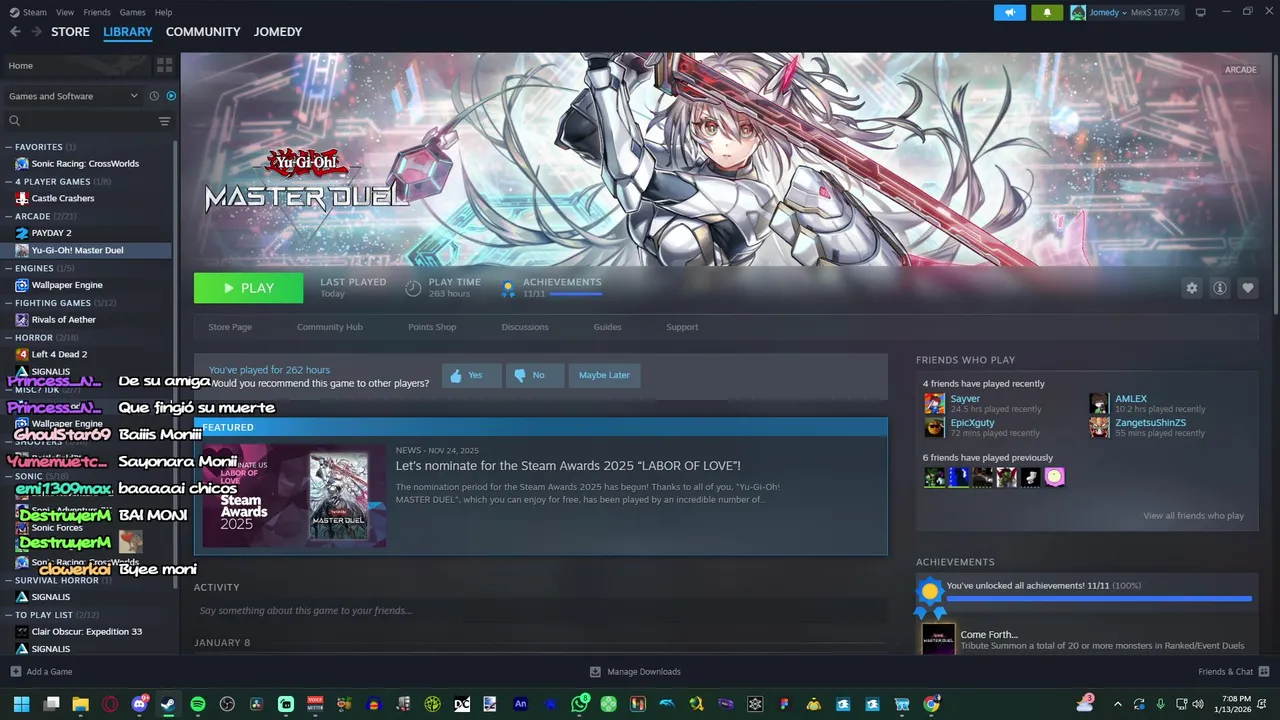The width and height of the screenshot is (1280, 720).
Task: Click AMLEX's friend avatar
Action: point(1099,403)
